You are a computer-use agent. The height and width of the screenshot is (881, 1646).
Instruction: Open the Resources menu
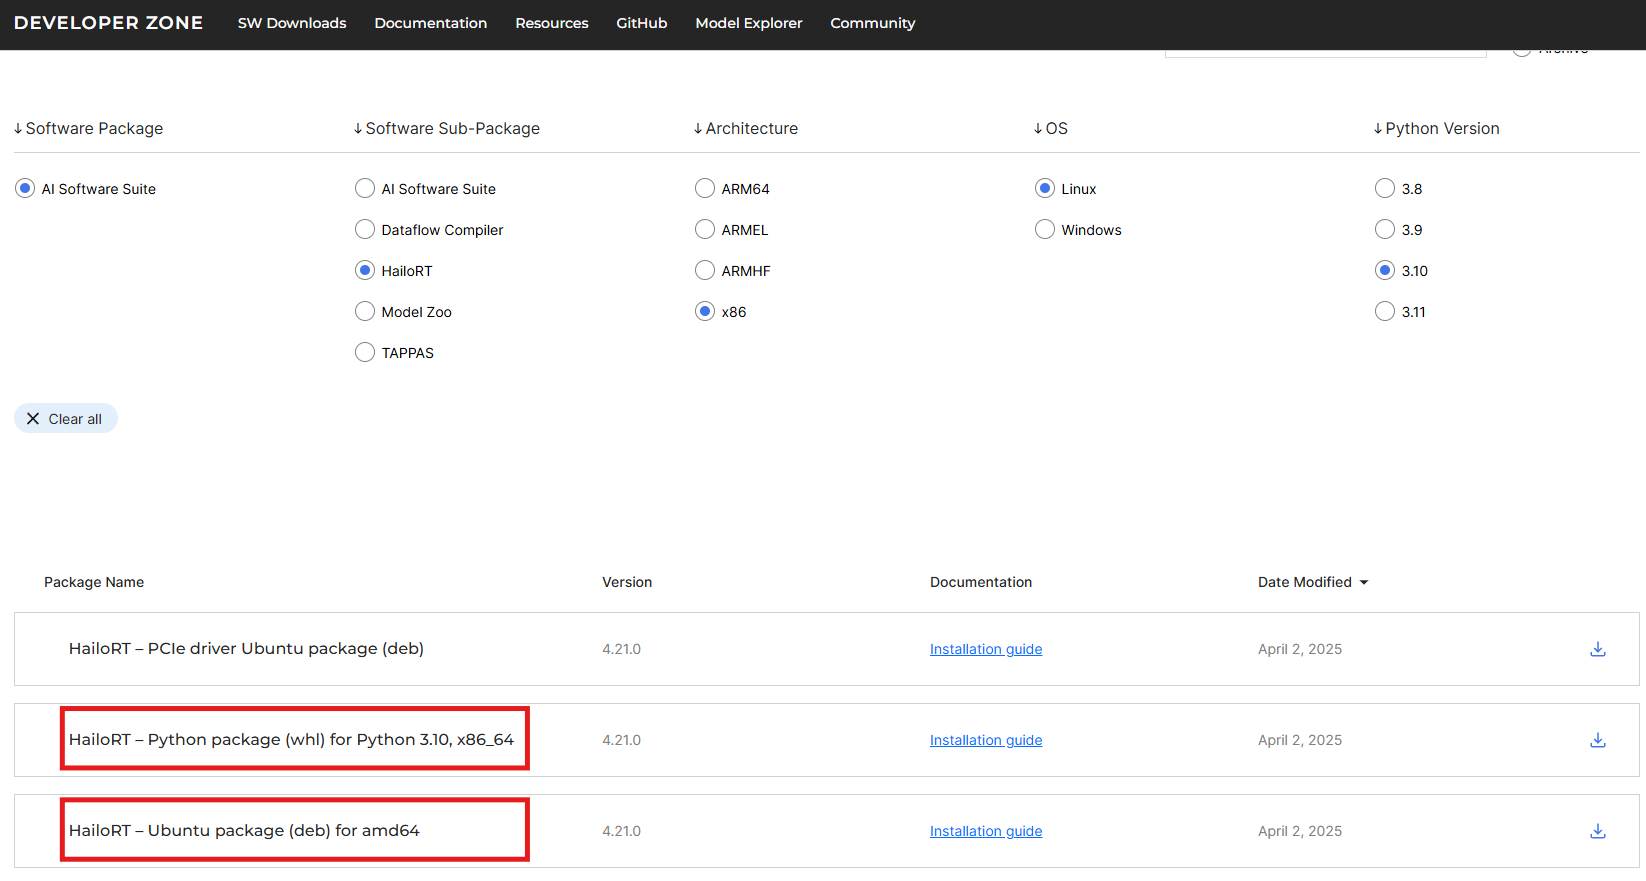click(552, 23)
